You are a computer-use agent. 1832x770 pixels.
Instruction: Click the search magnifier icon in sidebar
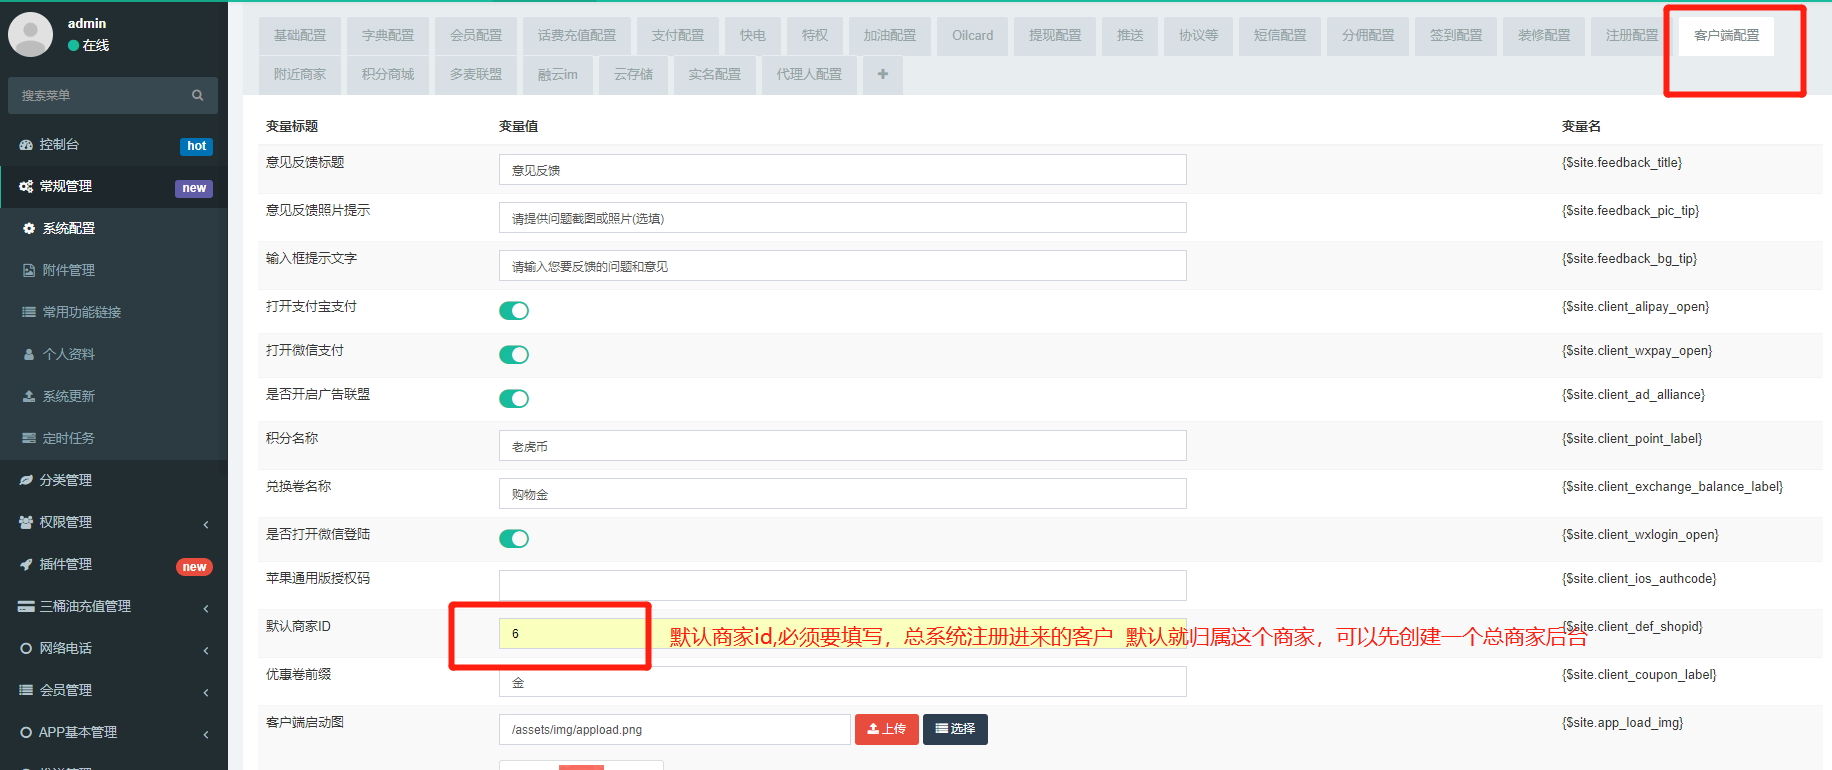[197, 95]
